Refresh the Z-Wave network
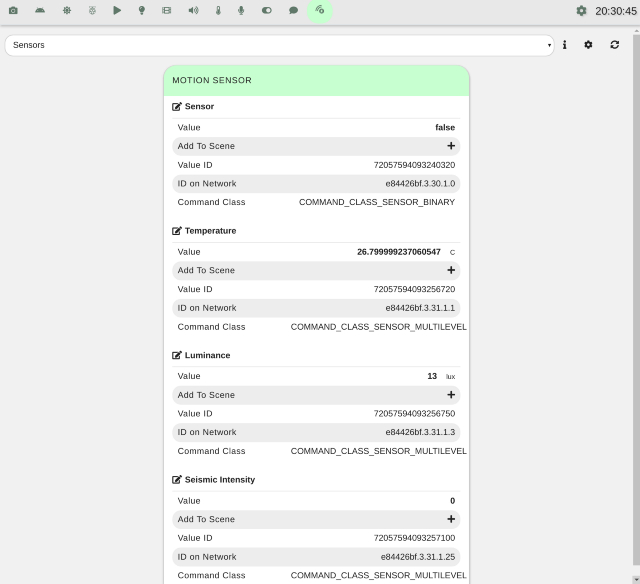The height and width of the screenshot is (584, 640). pyautogui.click(x=614, y=45)
